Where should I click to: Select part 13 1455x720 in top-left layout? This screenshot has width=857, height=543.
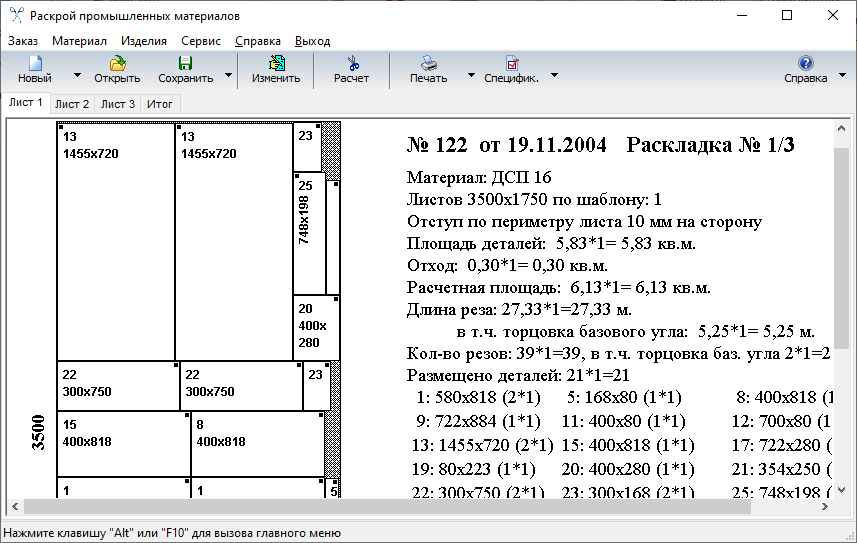coord(116,240)
